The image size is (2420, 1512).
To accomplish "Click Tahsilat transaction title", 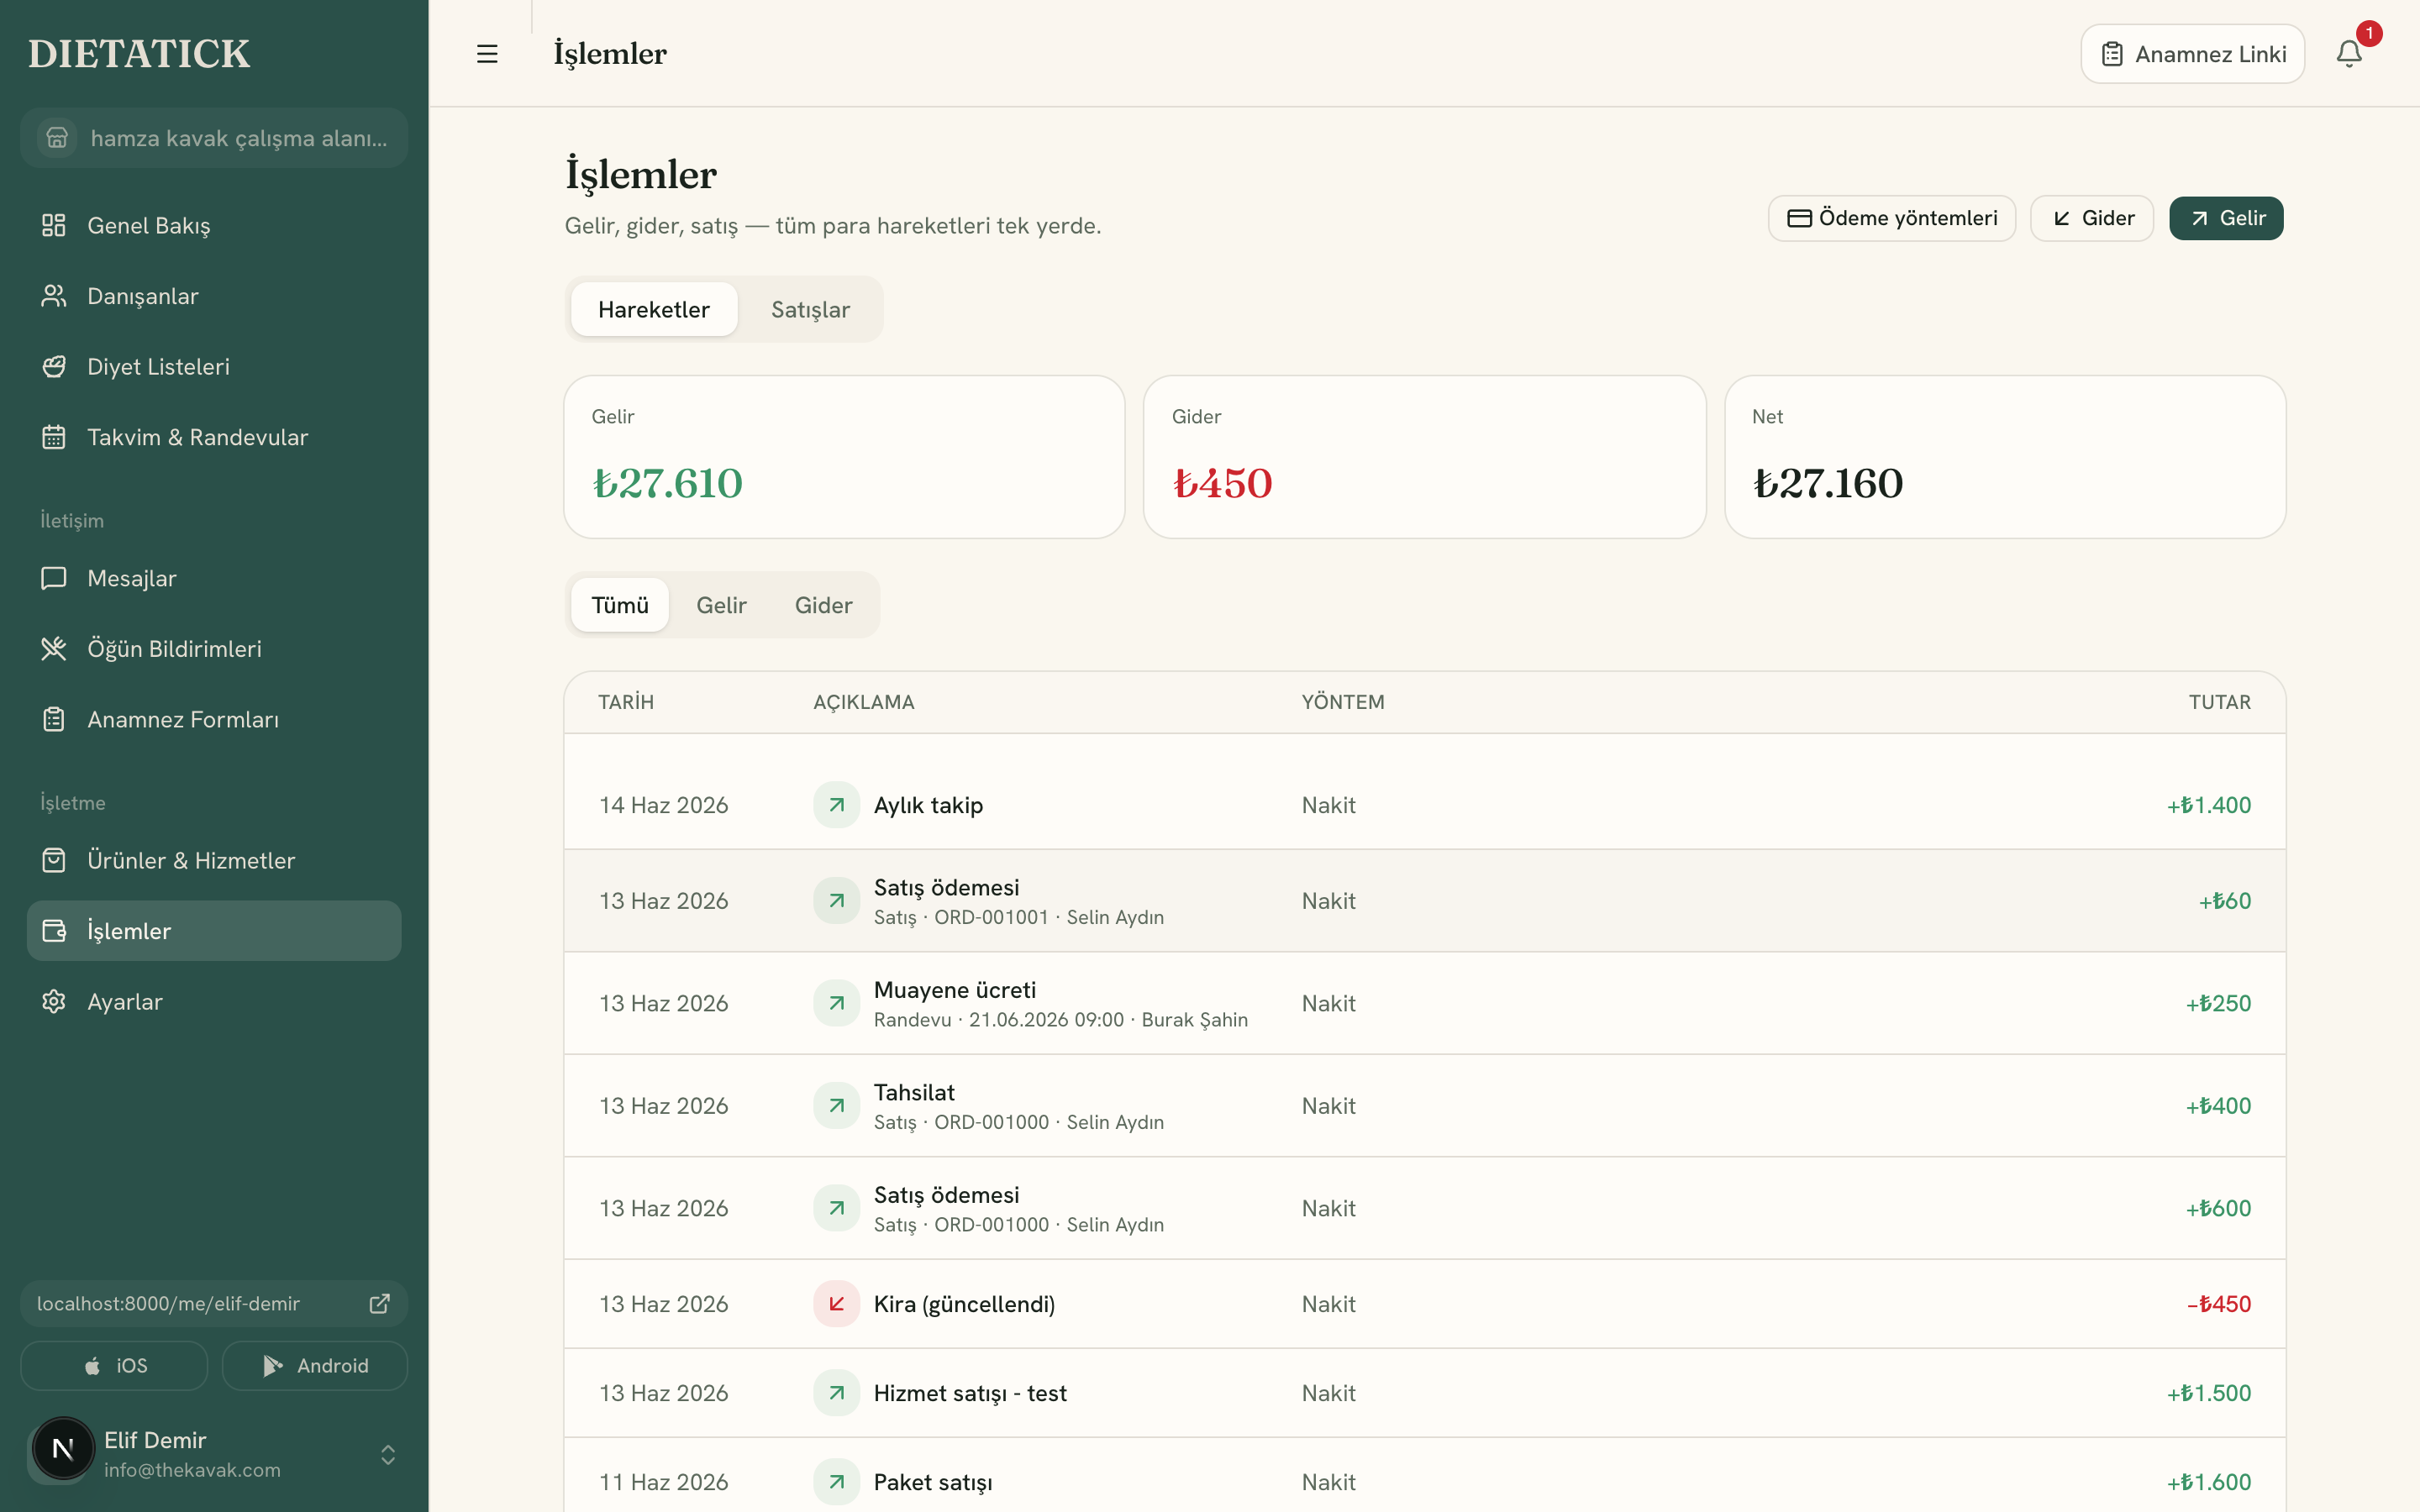I will coord(914,1092).
